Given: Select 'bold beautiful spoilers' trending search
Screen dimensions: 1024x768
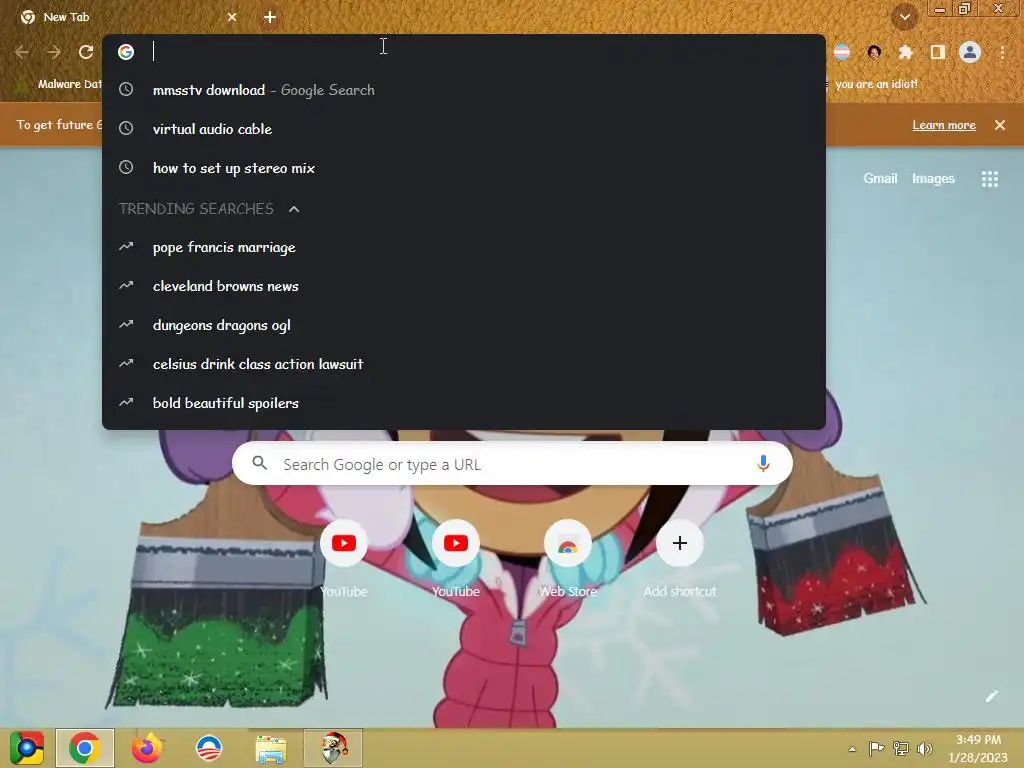Looking at the screenshot, I should pyautogui.click(x=464, y=404).
